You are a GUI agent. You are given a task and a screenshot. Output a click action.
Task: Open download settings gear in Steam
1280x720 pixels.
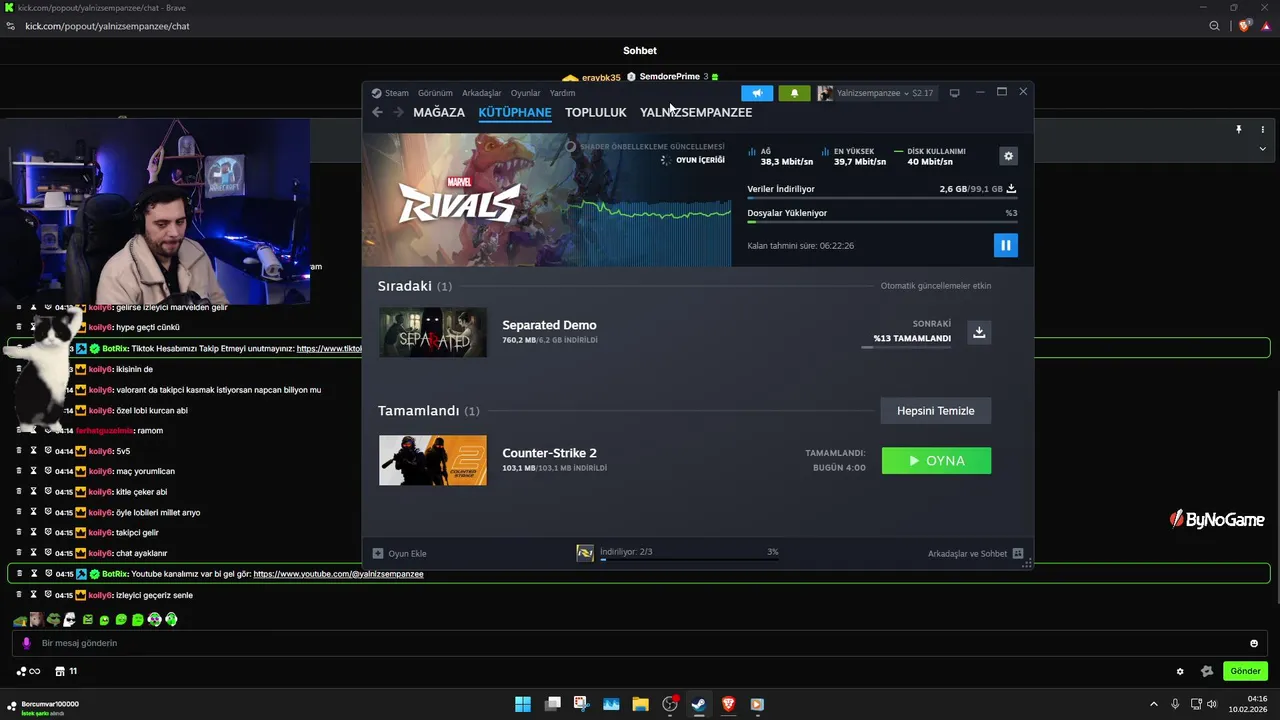1008,156
